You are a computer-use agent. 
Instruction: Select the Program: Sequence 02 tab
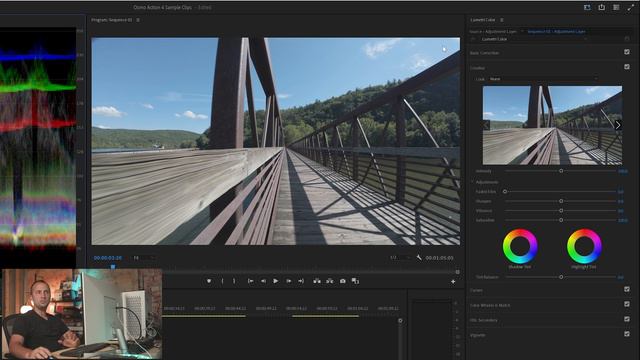tap(111, 20)
